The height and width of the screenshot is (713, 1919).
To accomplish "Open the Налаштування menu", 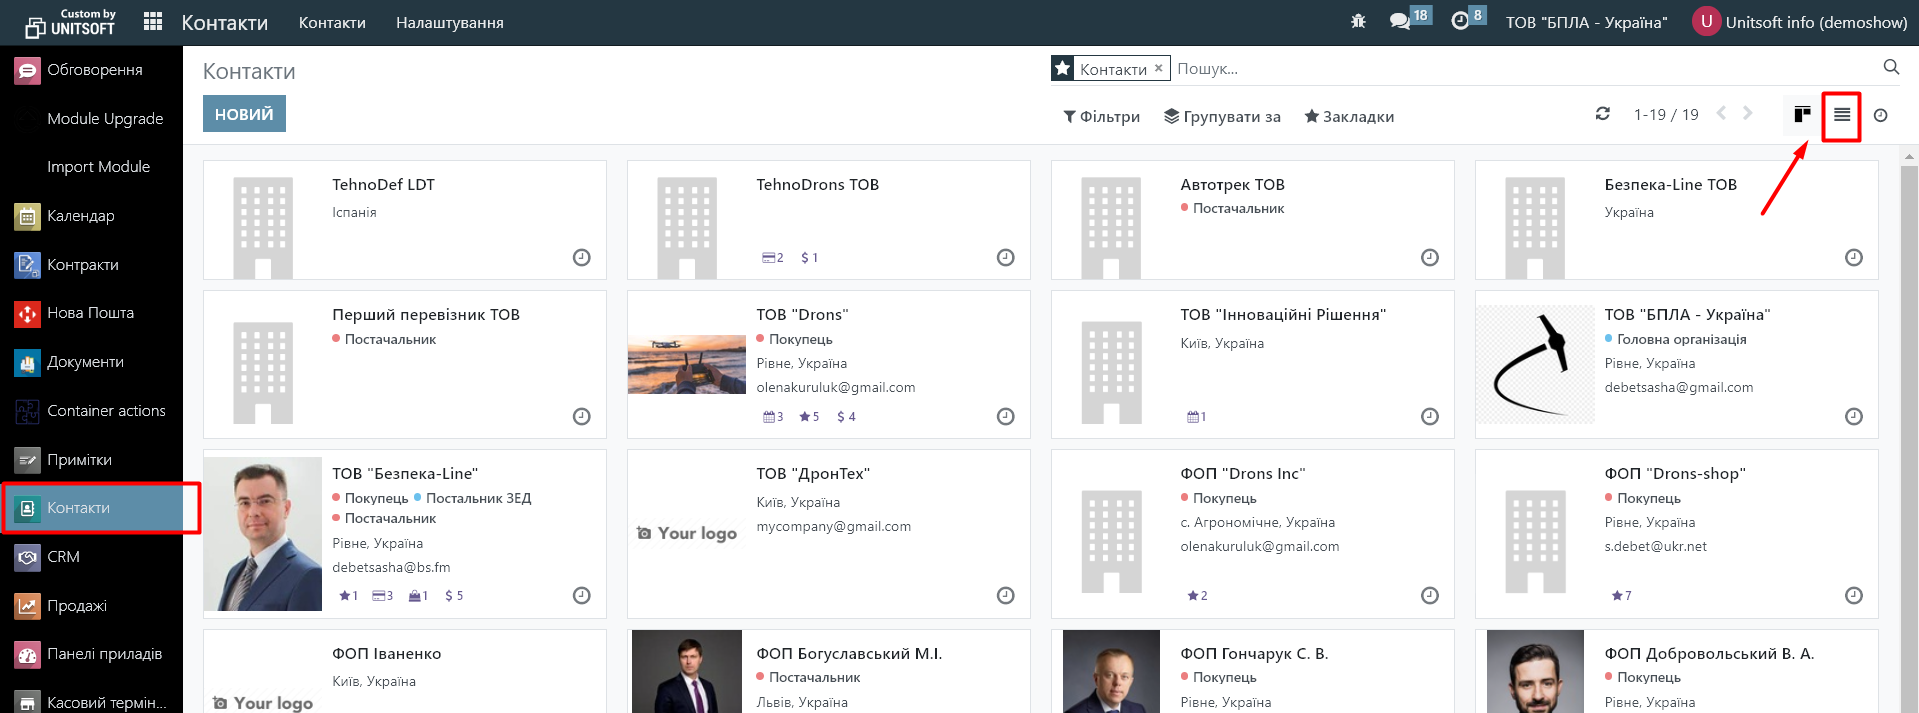I will click(449, 23).
